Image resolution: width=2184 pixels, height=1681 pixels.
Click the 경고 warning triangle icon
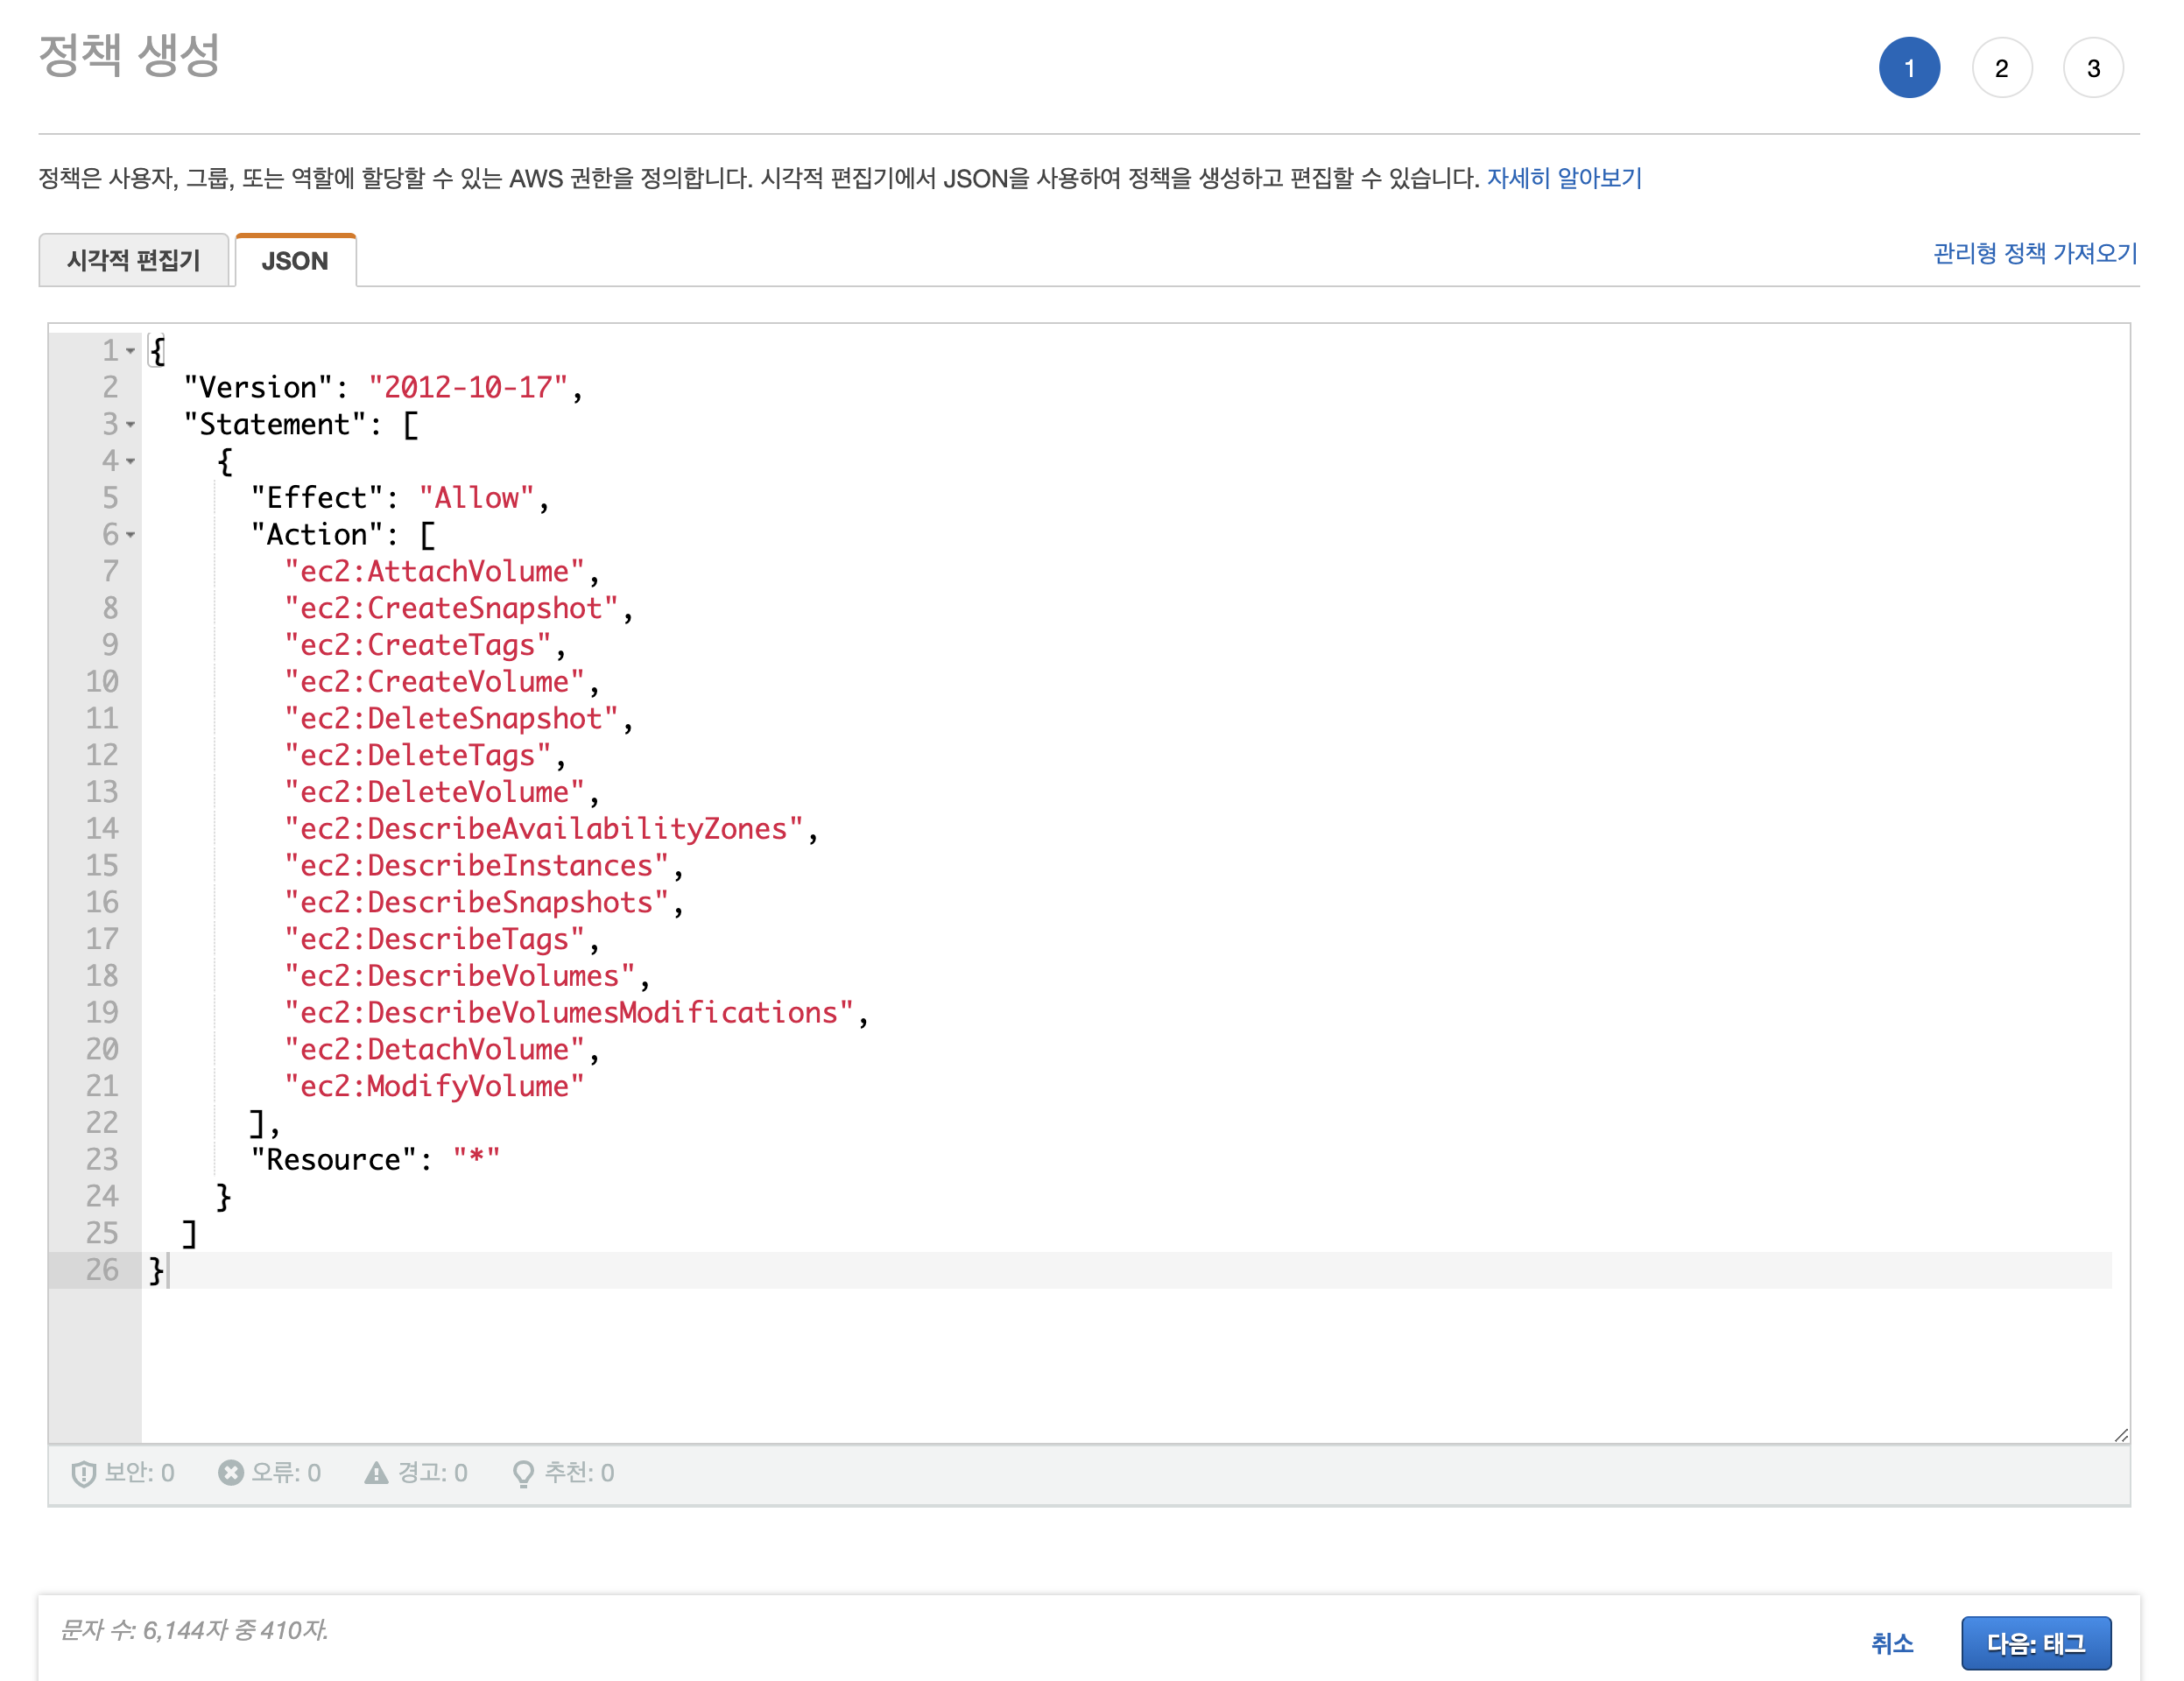pos(376,1473)
